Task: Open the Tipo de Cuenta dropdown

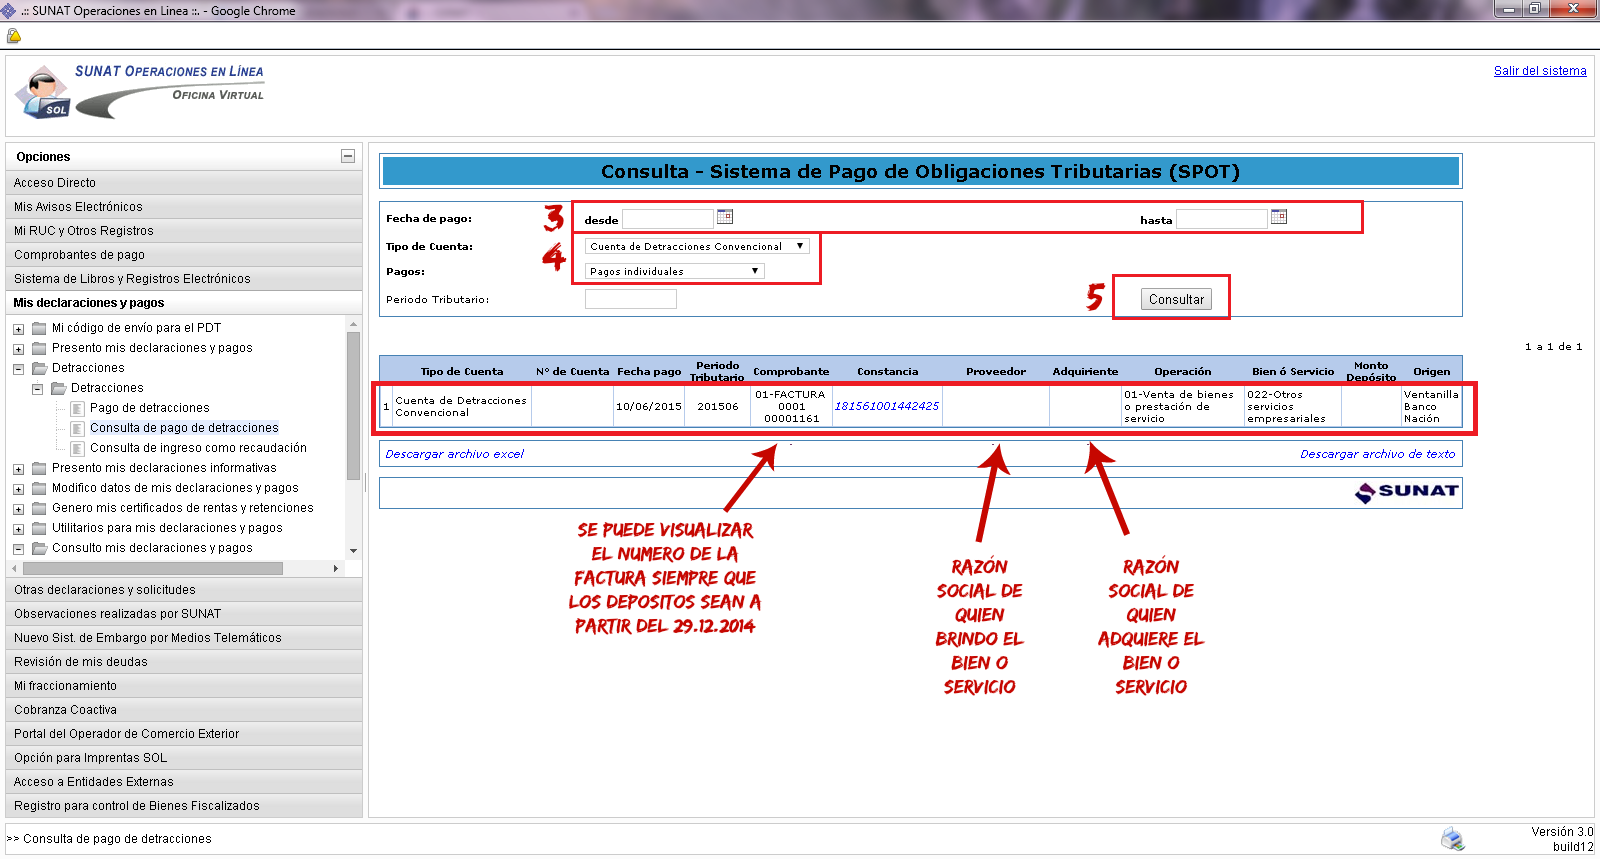Action: 696,246
